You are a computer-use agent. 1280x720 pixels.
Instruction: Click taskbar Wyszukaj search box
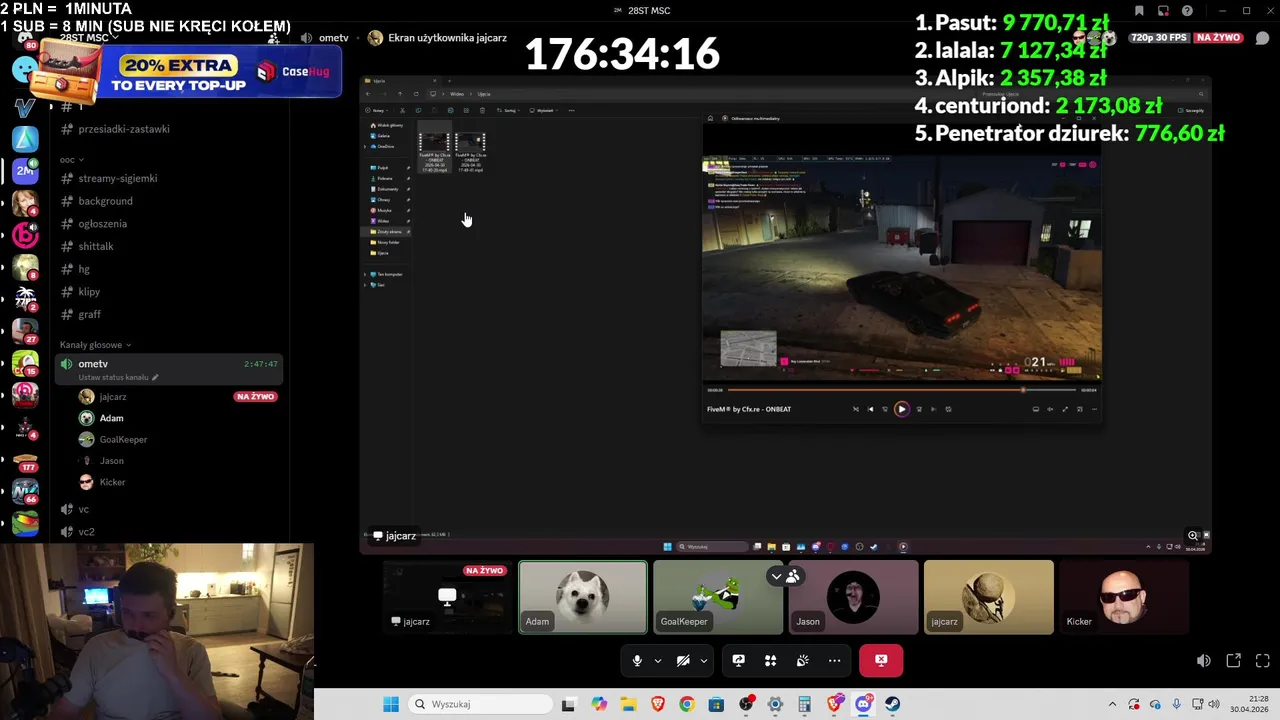click(x=482, y=704)
